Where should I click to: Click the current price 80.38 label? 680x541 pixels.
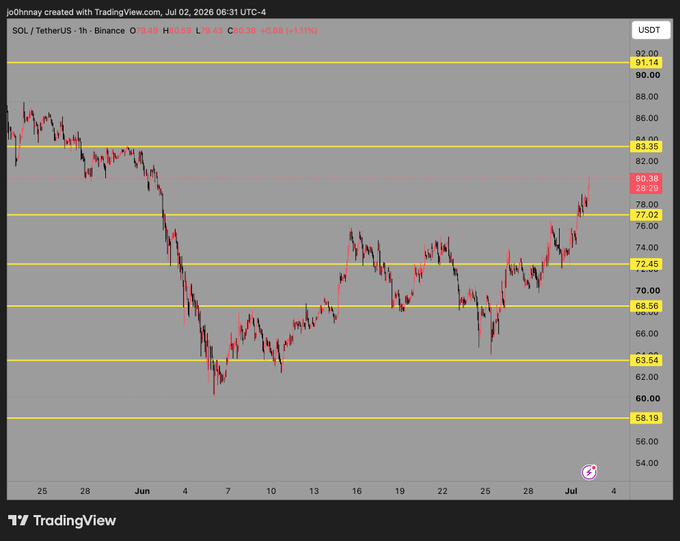coord(646,178)
